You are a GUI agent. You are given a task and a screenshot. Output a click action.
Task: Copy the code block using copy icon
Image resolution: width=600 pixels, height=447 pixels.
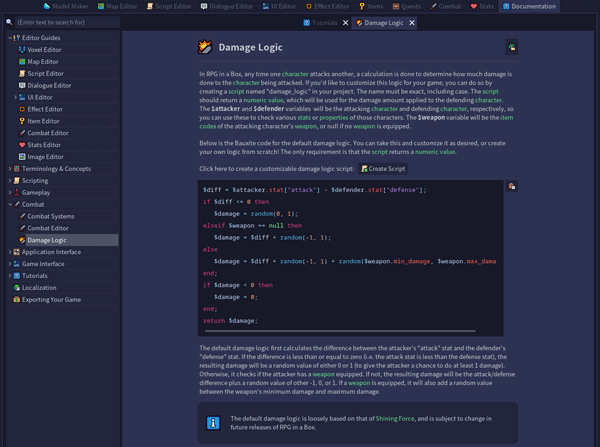[512, 186]
